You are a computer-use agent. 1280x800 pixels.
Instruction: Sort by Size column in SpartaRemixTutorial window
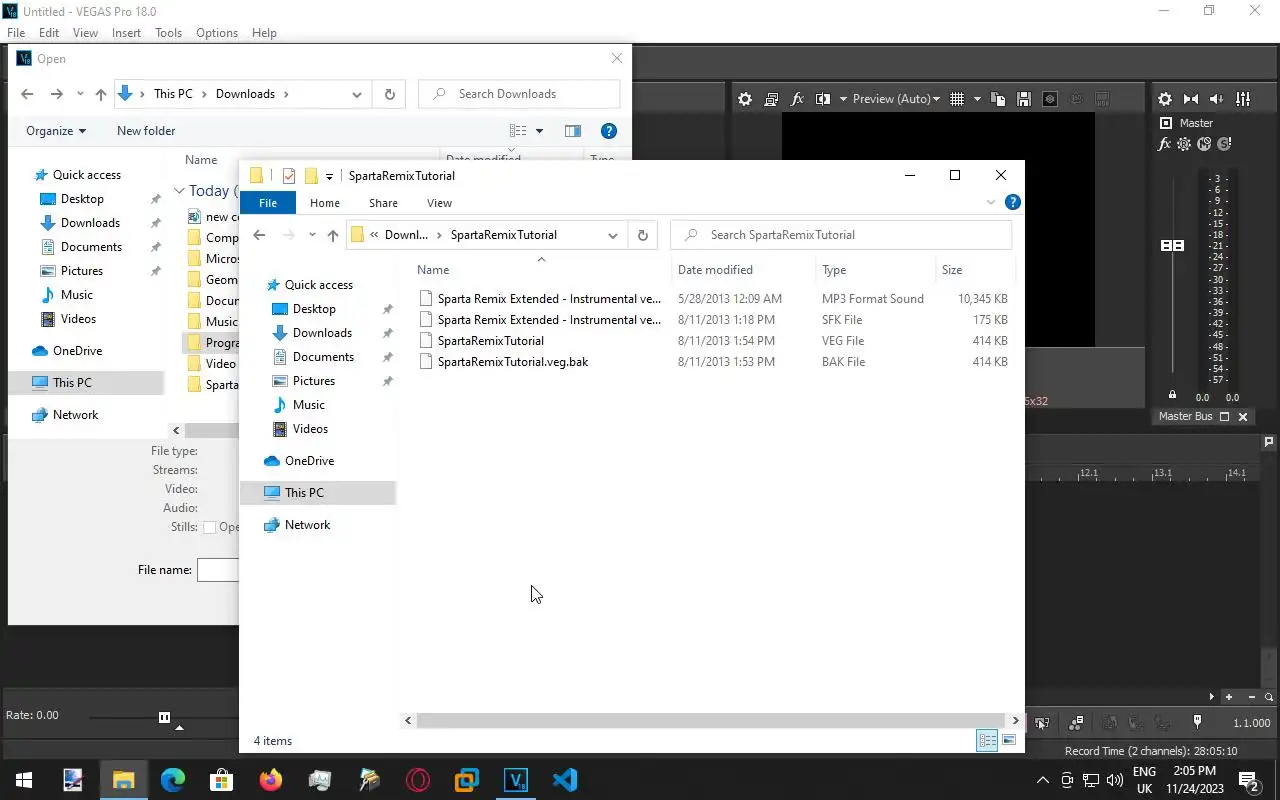[973, 270]
